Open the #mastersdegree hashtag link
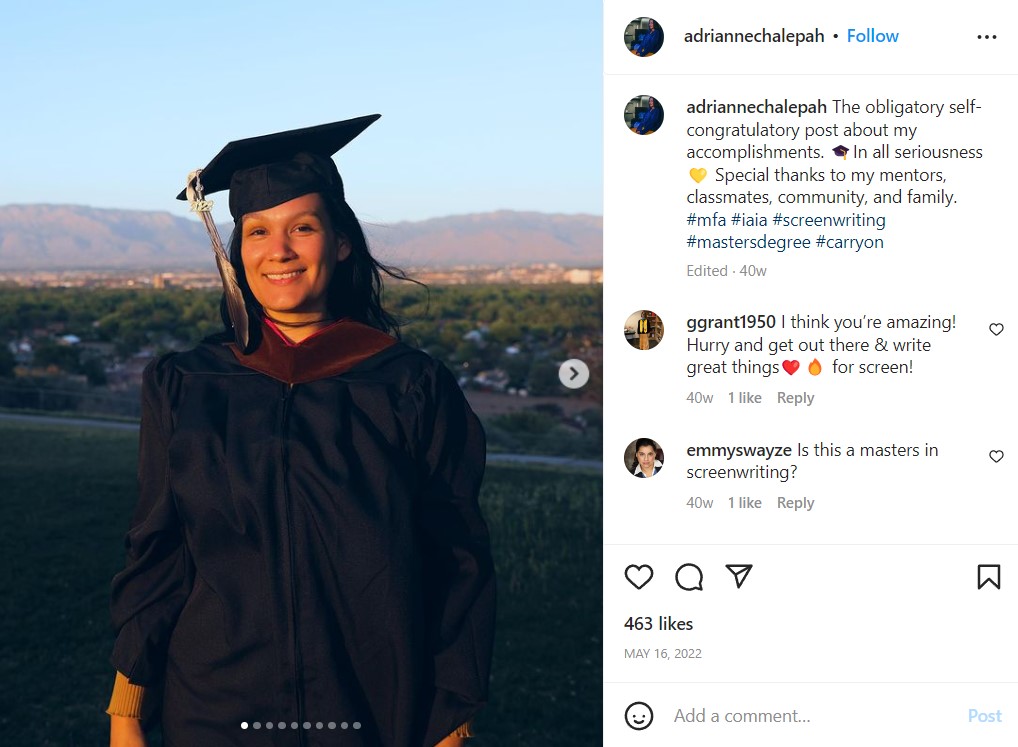 [747, 242]
